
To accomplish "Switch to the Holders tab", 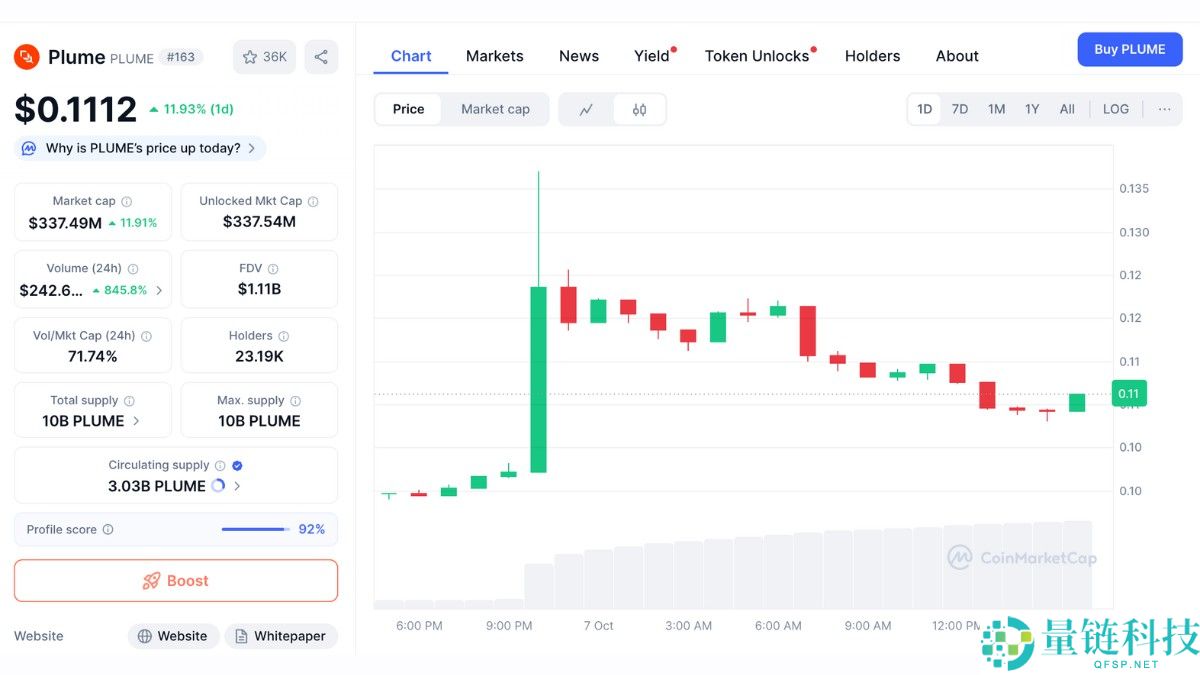I will 872,56.
